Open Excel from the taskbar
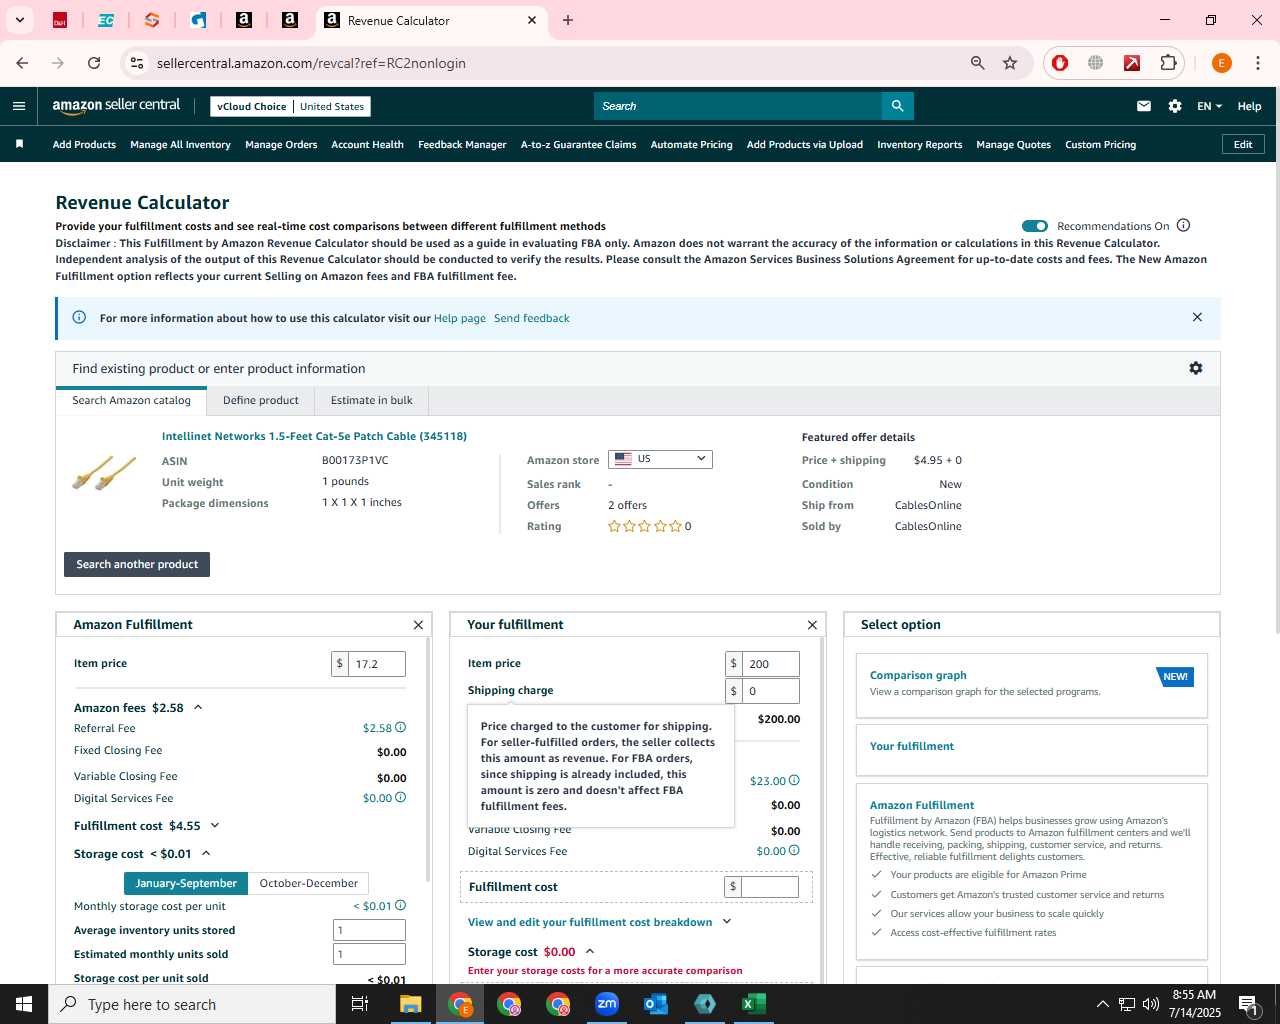This screenshot has height=1024, width=1280. click(x=754, y=1004)
